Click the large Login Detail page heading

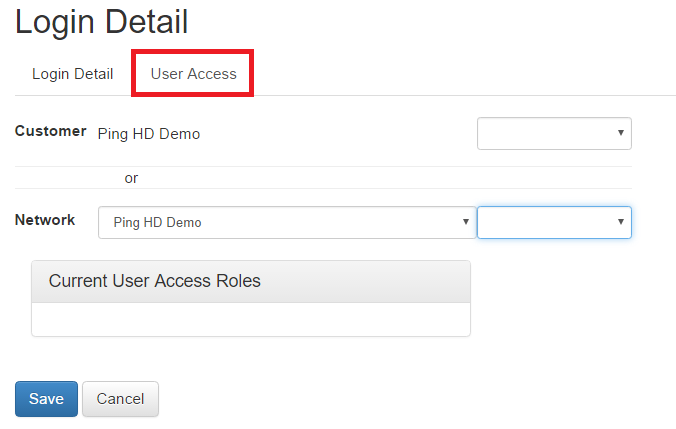(101, 22)
